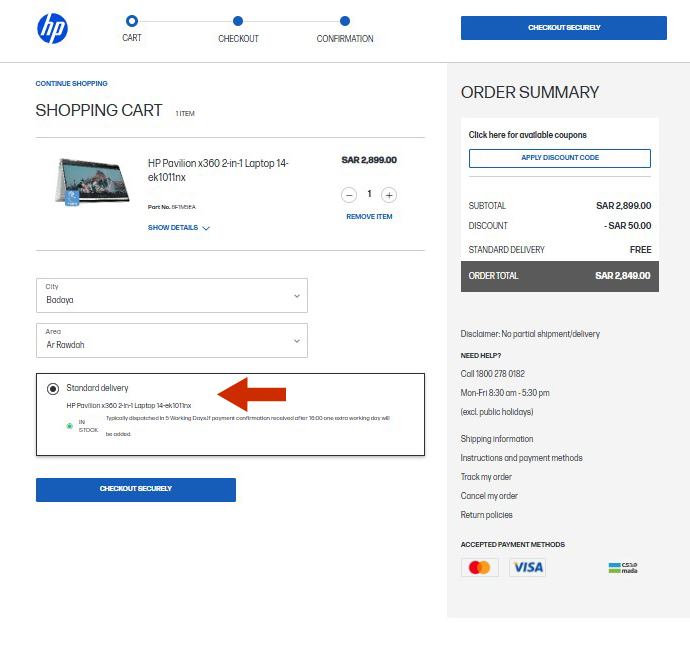Click the mada payment icon
This screenshot has height=660, width=690.
[x=622, y=568]
